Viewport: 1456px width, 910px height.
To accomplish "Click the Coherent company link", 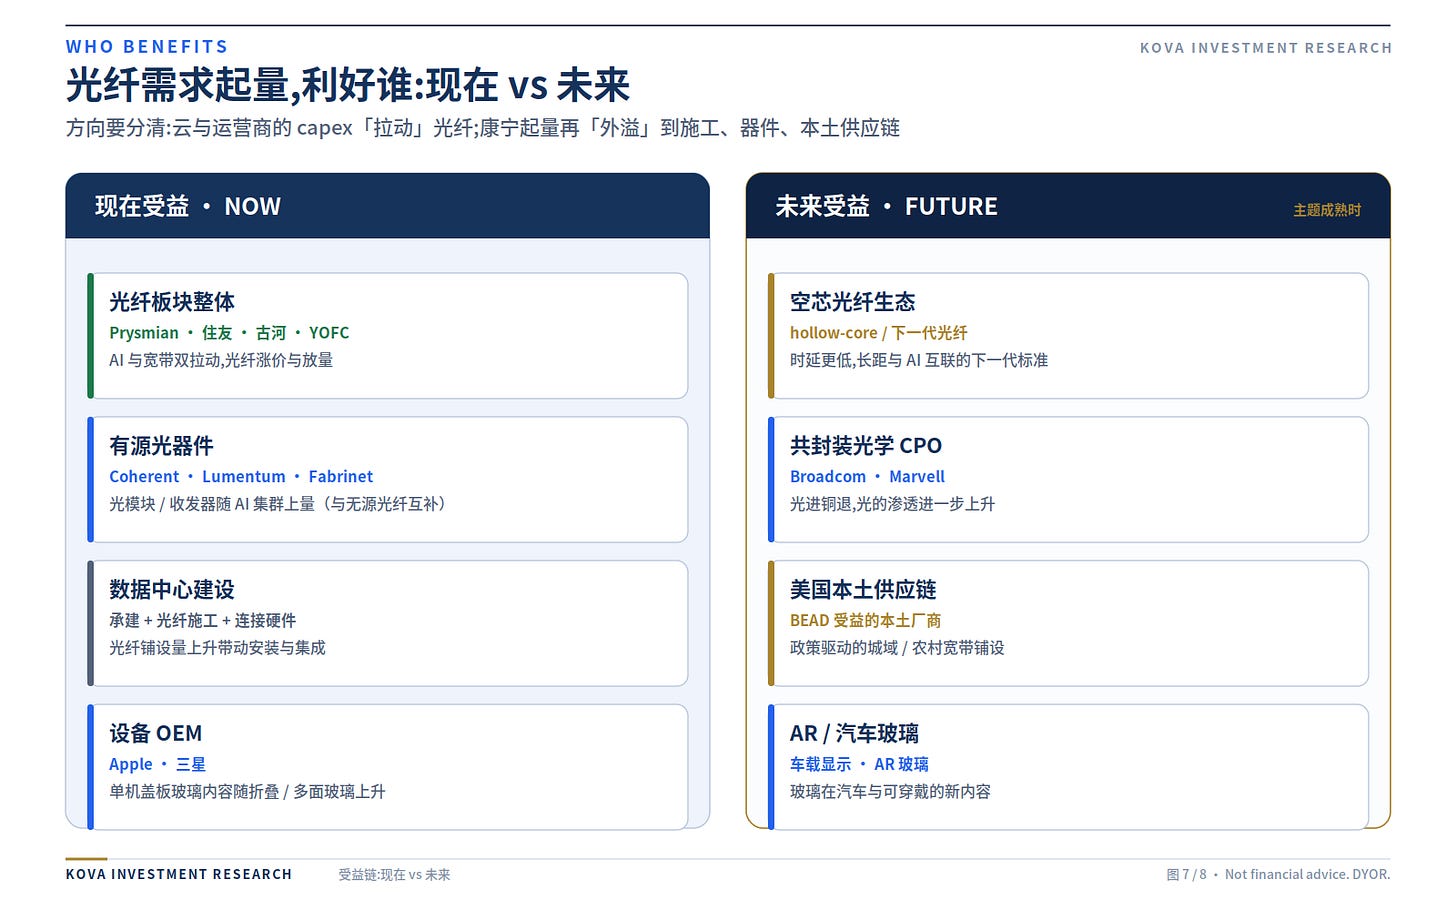I will [x=144, y=477].
